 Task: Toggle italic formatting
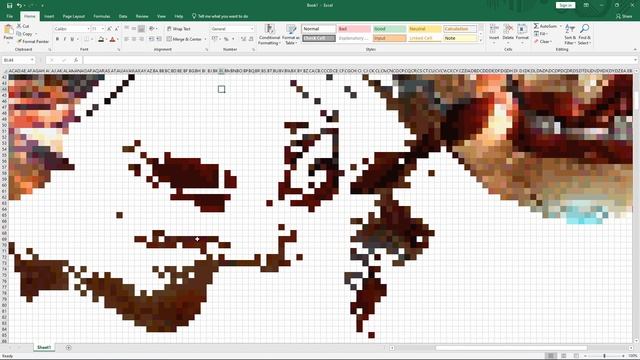coord(64,39)
